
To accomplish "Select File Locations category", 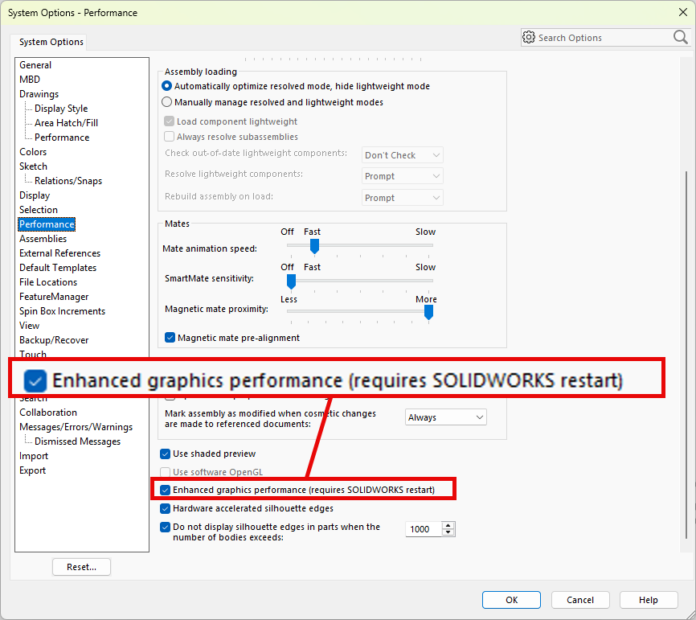I will point(48,282).
